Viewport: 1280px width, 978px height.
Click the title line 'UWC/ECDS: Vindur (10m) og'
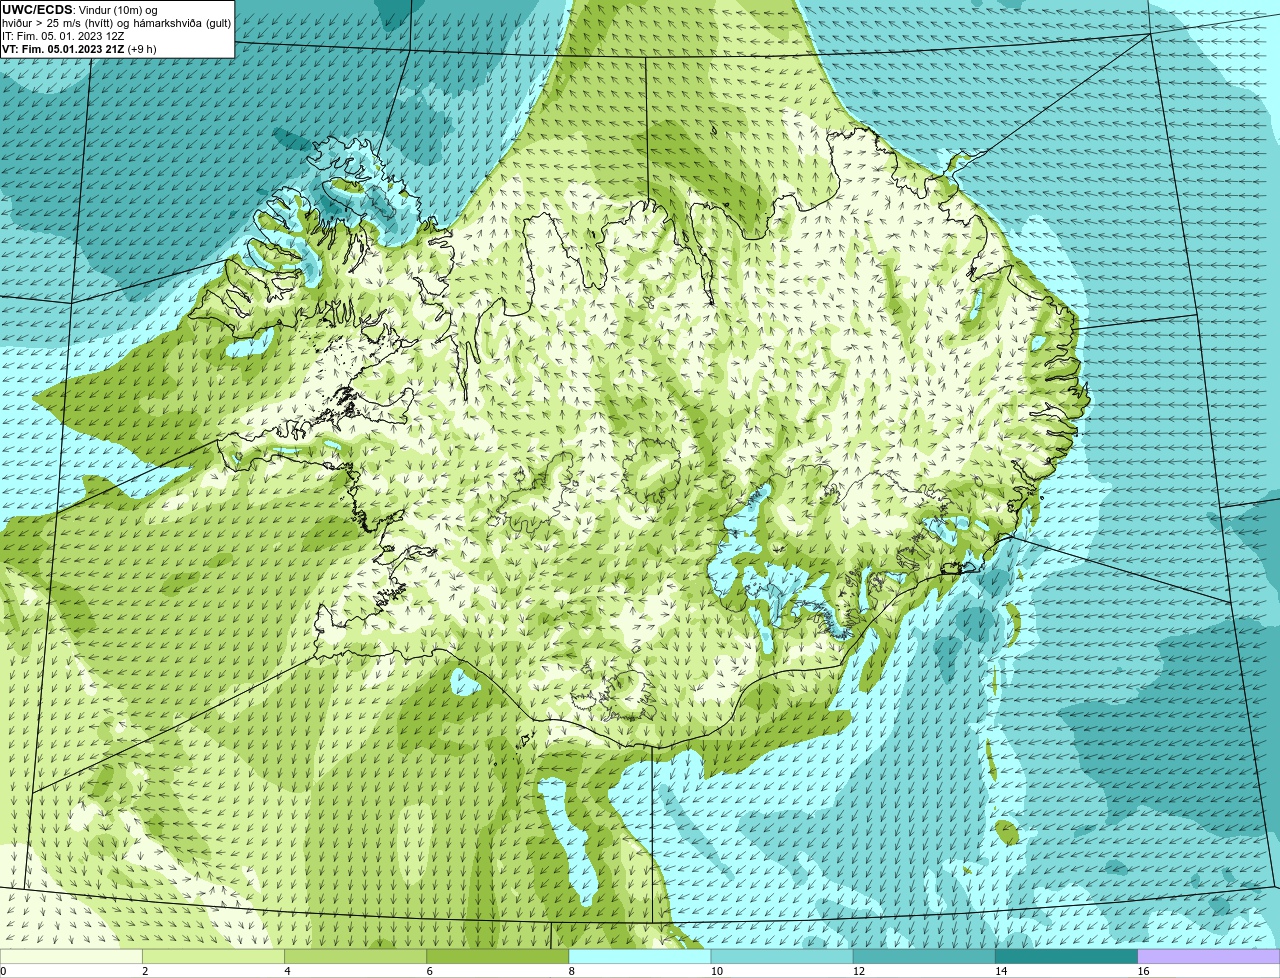(80, 10)
